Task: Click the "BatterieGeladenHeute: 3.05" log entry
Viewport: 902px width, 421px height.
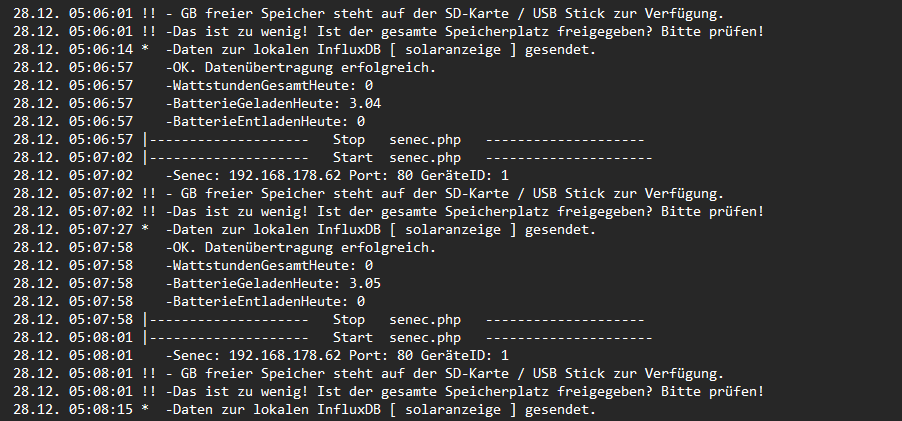Action: click(x=274, y=283)
